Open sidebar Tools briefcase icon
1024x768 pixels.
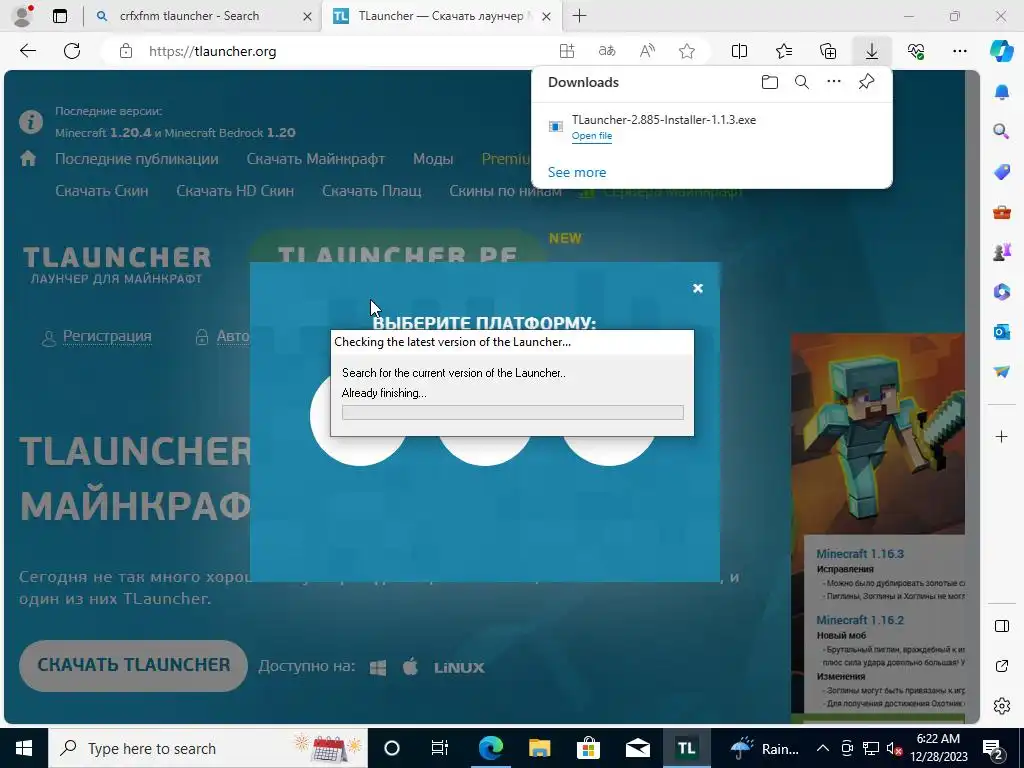1002,212
